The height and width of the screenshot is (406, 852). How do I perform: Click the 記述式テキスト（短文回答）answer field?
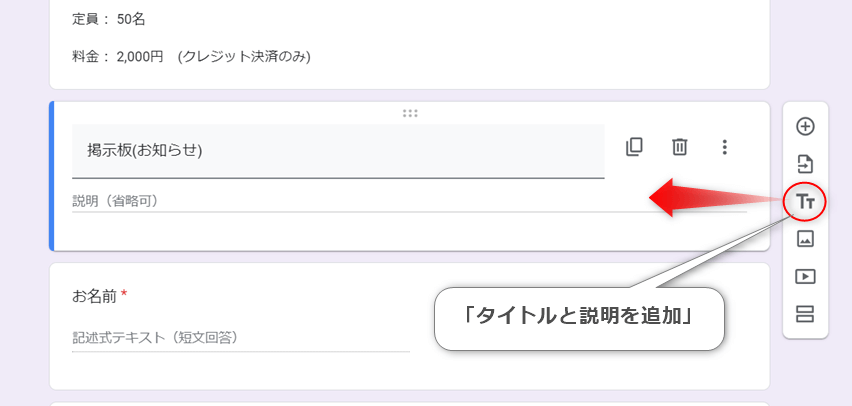[241, 338]
